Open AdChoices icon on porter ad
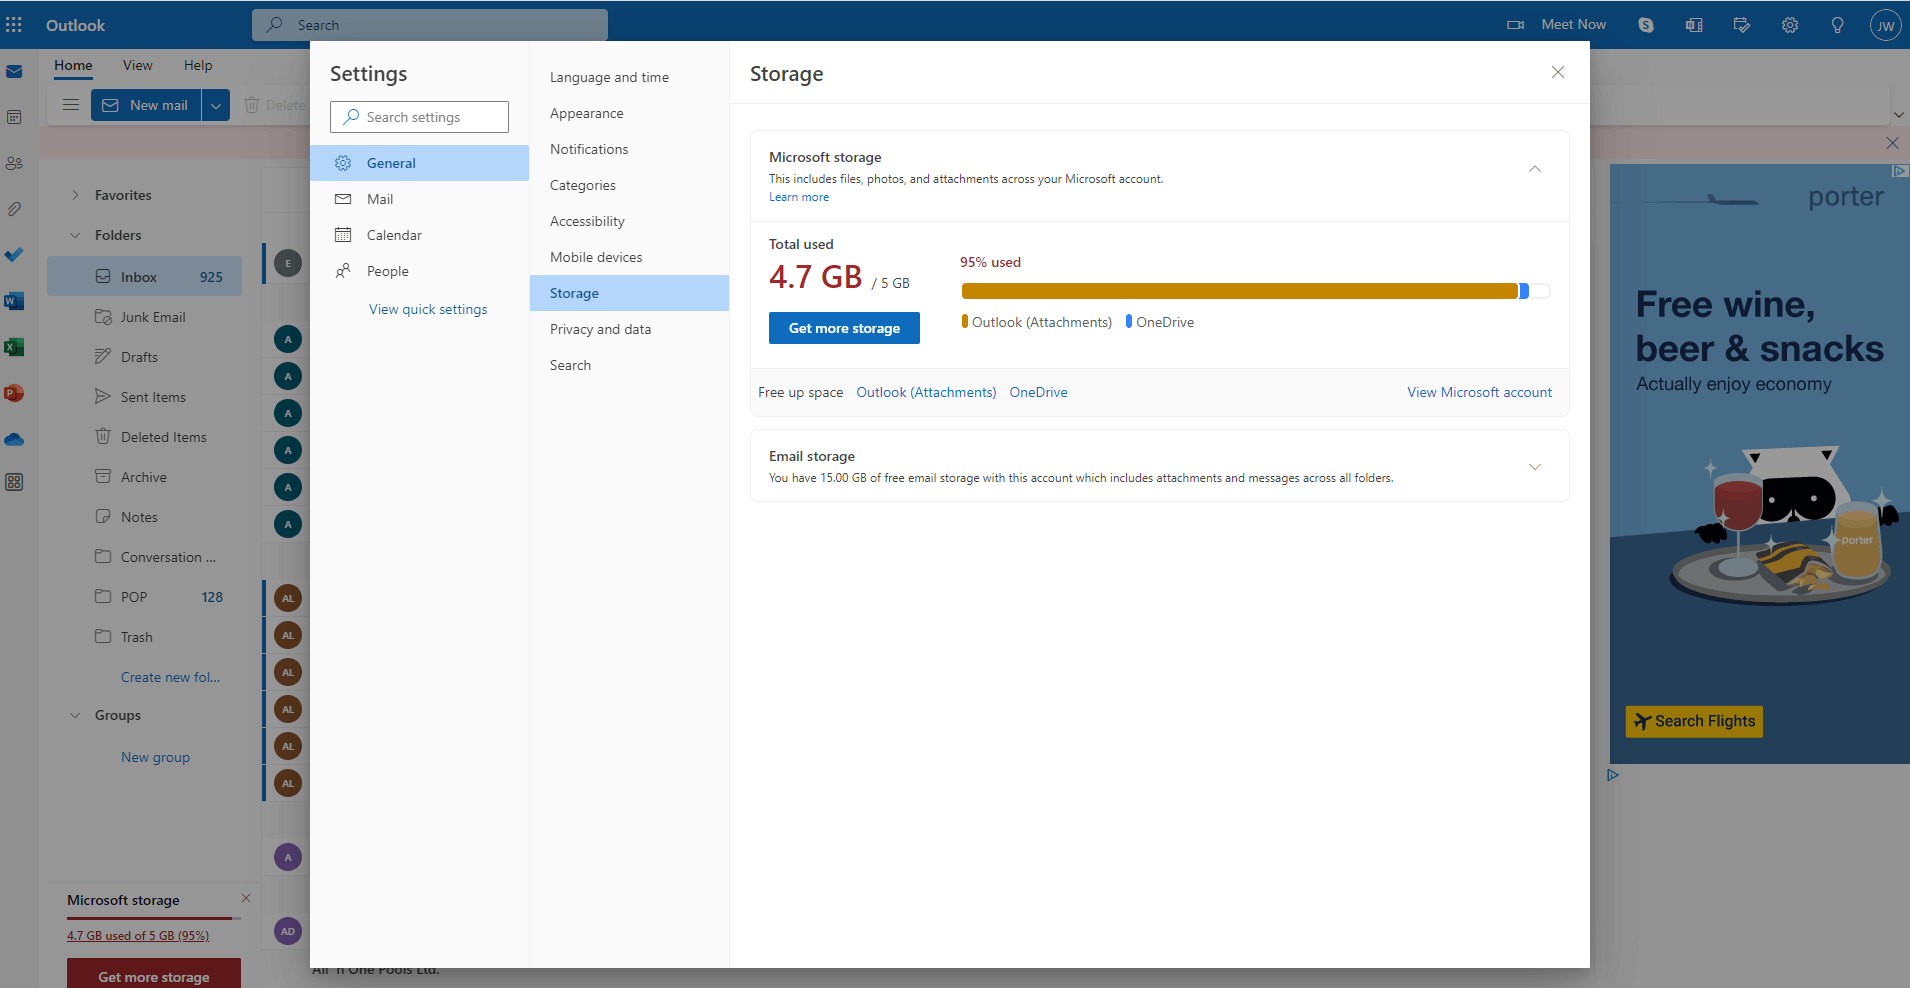The image size is (1910, 988). point(1900,171)
